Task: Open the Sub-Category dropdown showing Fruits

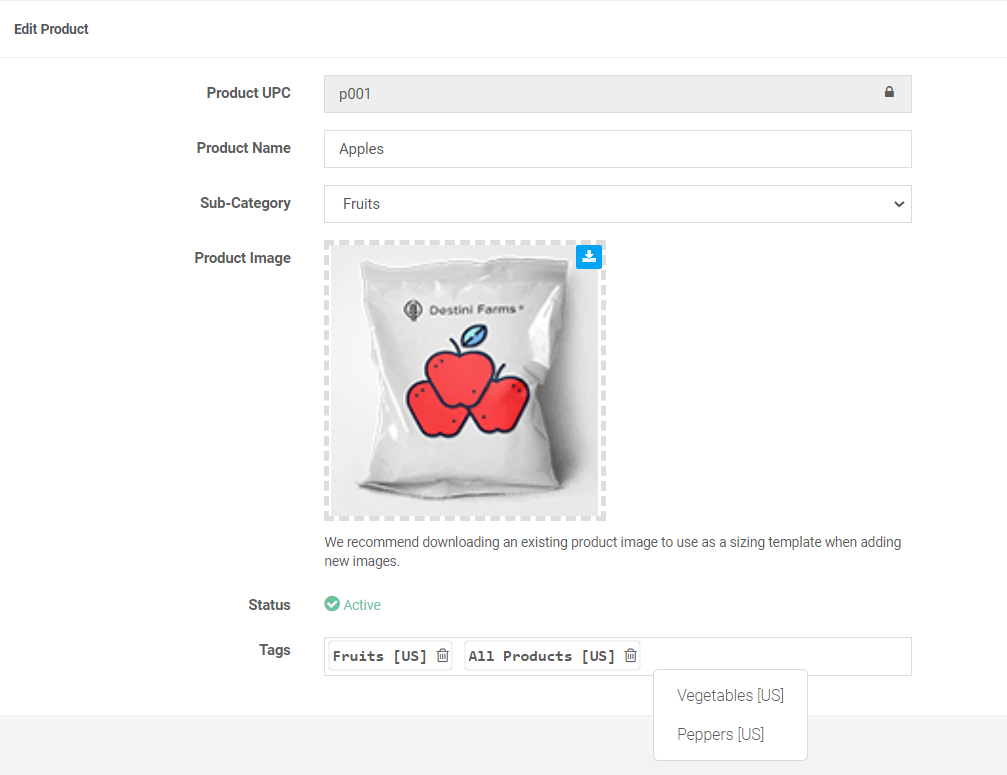Action: point(617,204)
